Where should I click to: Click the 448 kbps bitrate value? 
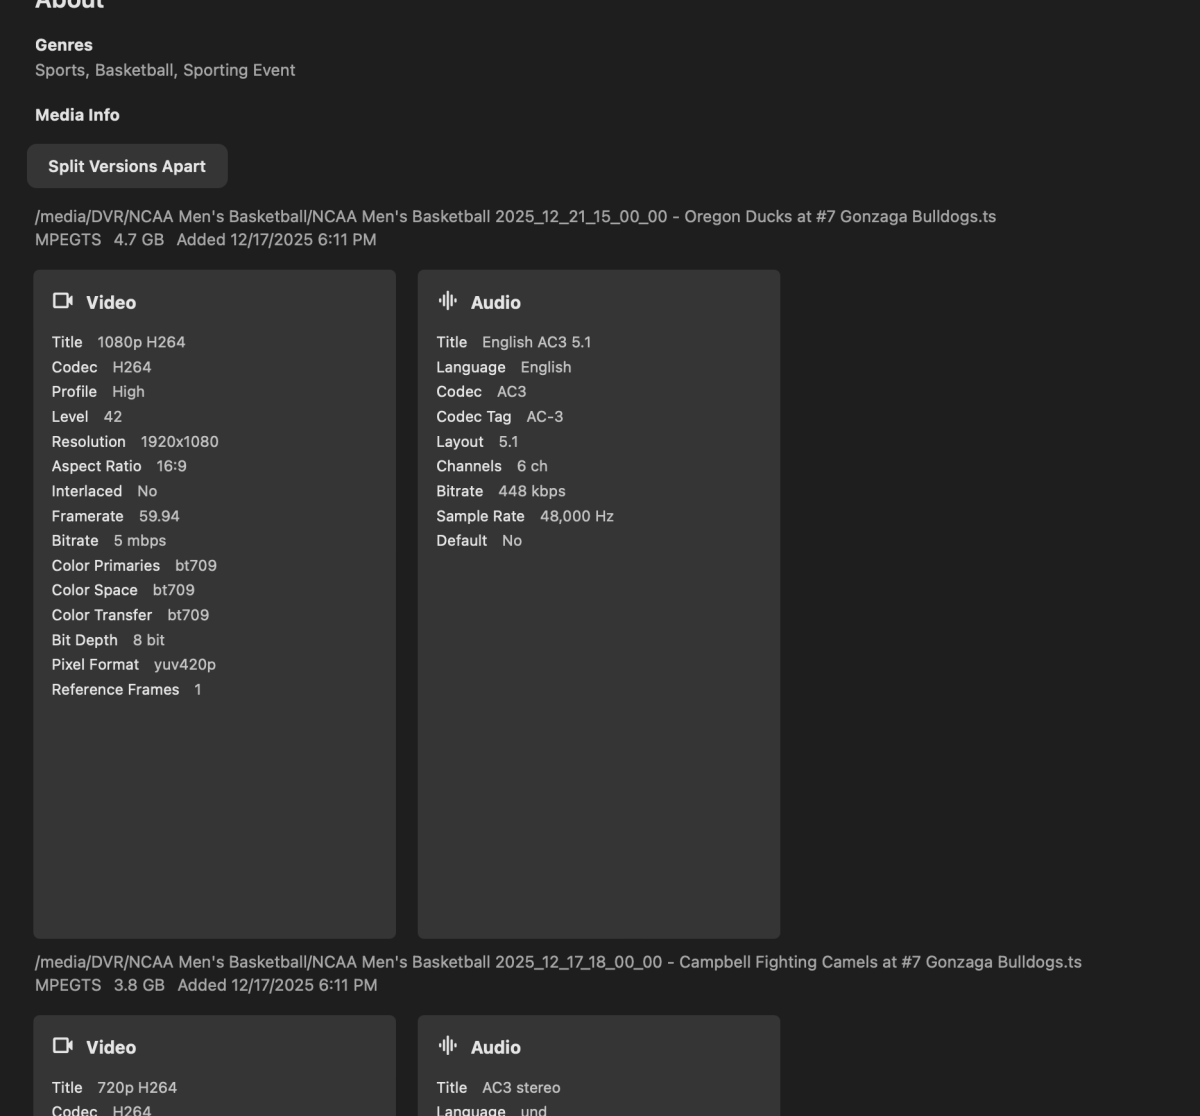point(533,490)
